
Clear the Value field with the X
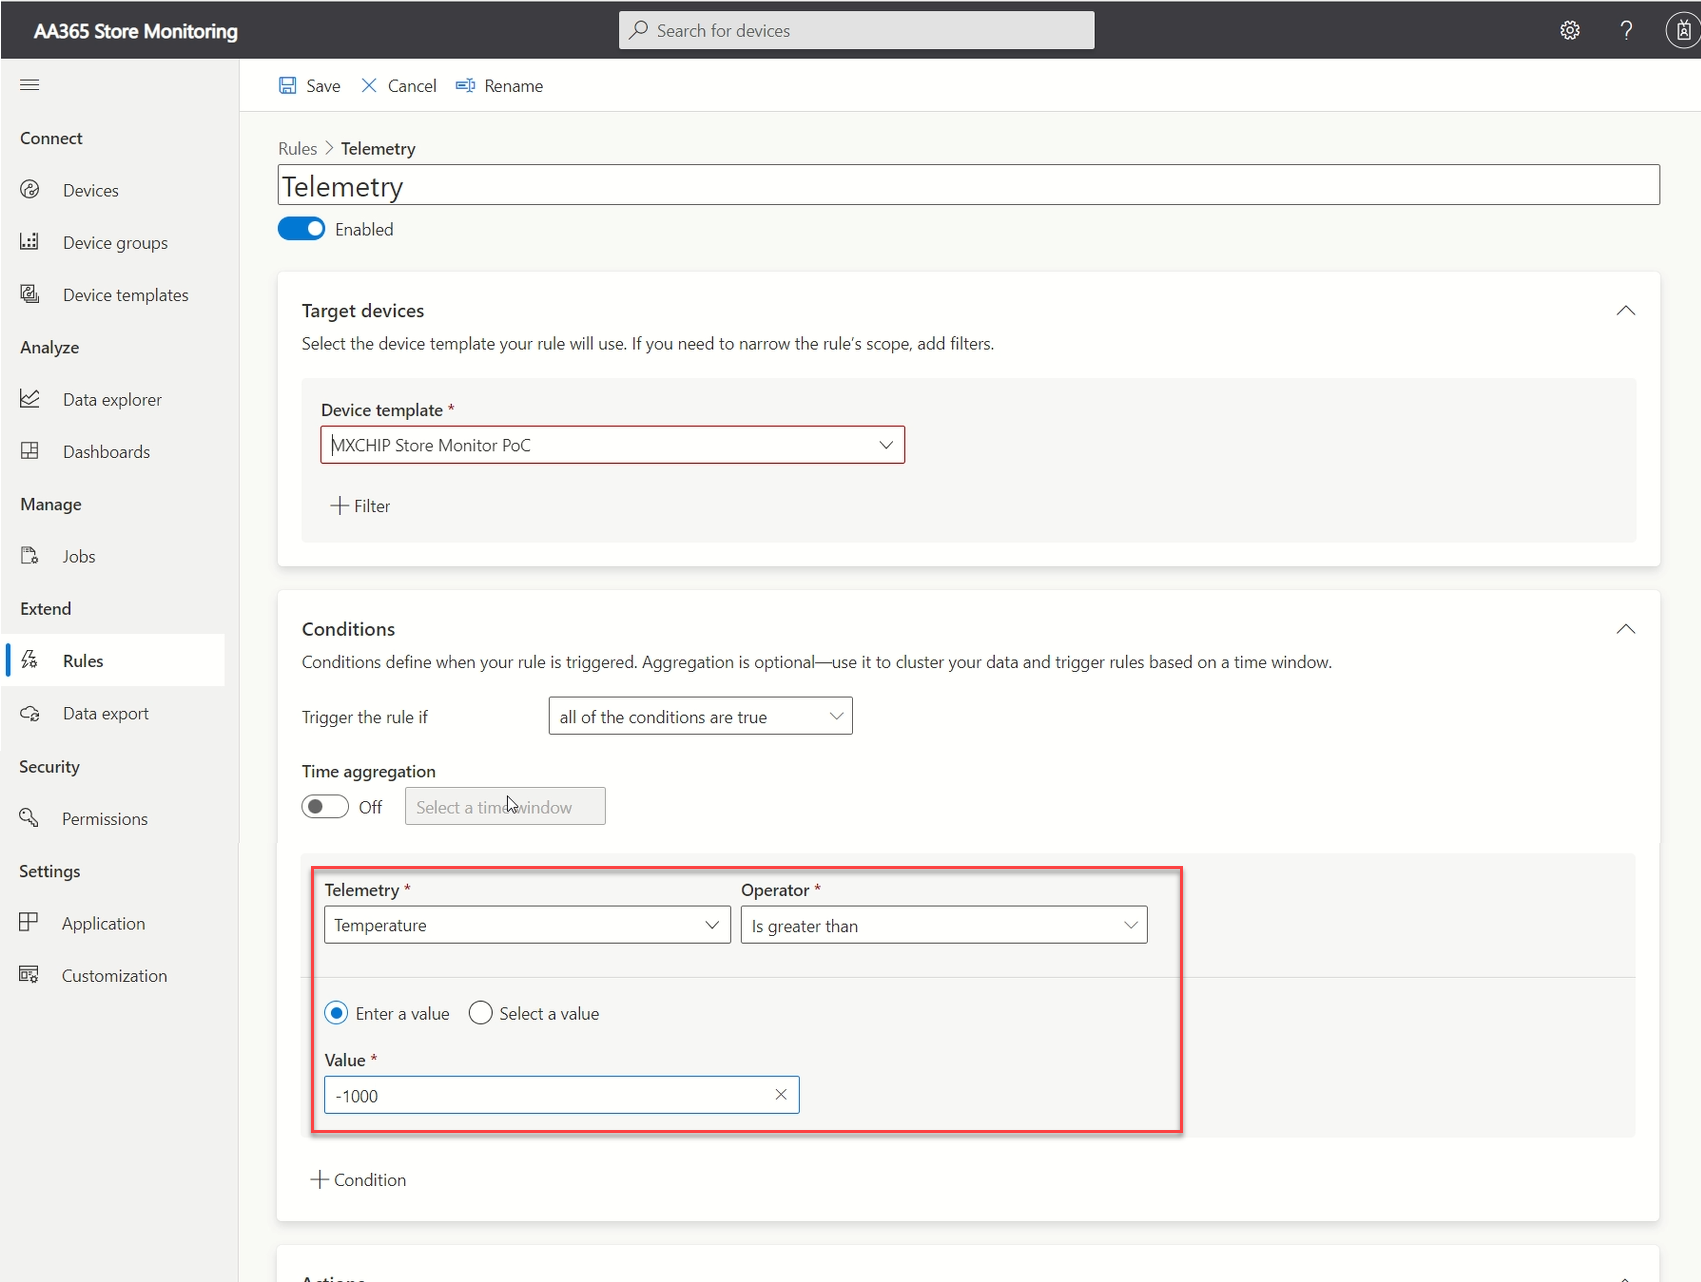pyautogui.click(x=781, y=1095)
